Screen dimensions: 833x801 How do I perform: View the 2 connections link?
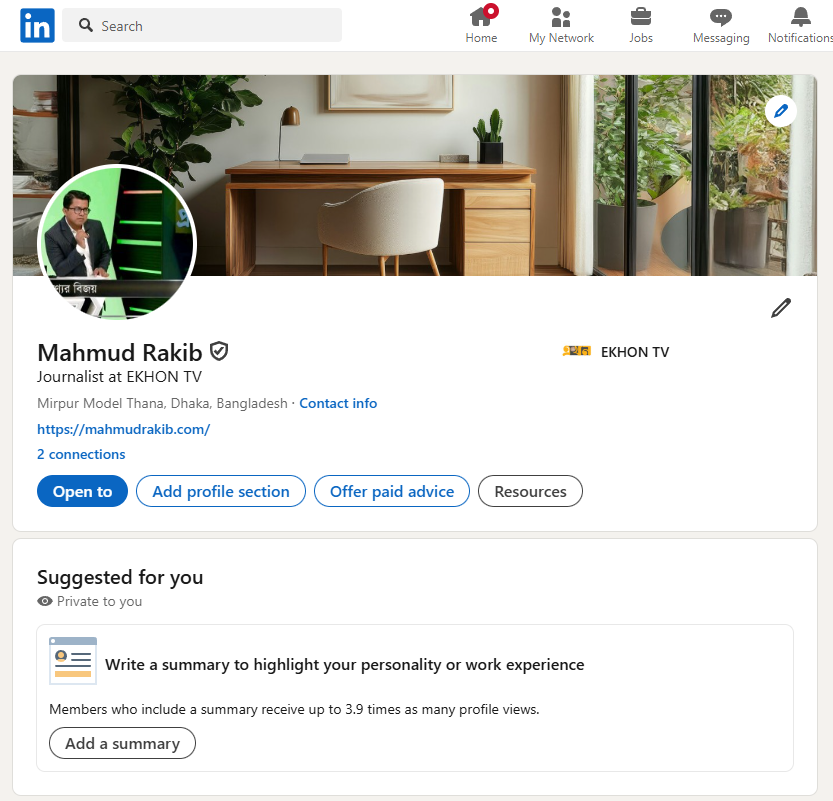(x=81, y=454)
